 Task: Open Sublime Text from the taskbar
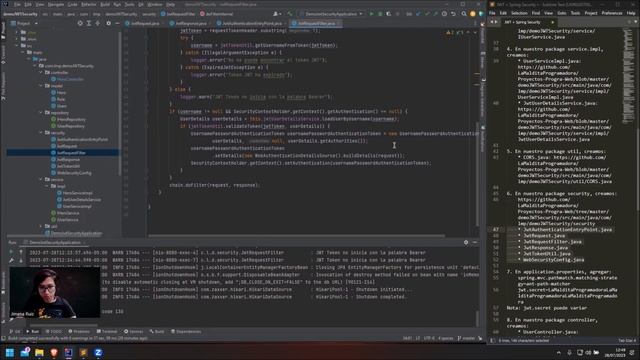83,352
